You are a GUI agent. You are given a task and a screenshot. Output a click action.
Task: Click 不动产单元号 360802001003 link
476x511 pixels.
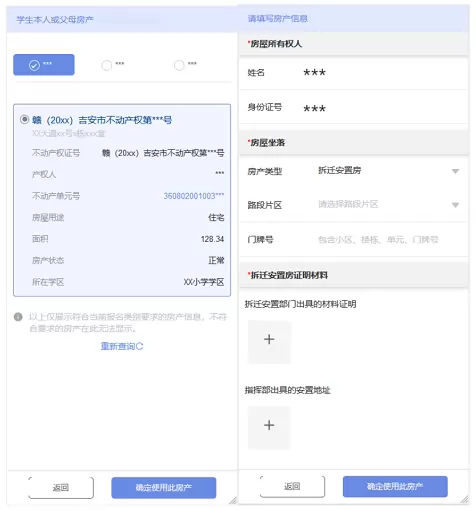194,196
